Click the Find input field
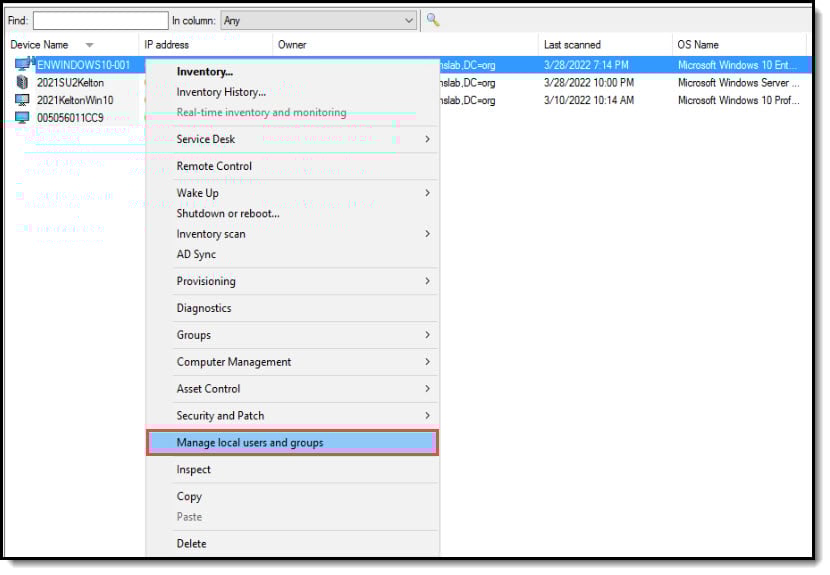The image size is (830, 575). (x=101, y=21)
